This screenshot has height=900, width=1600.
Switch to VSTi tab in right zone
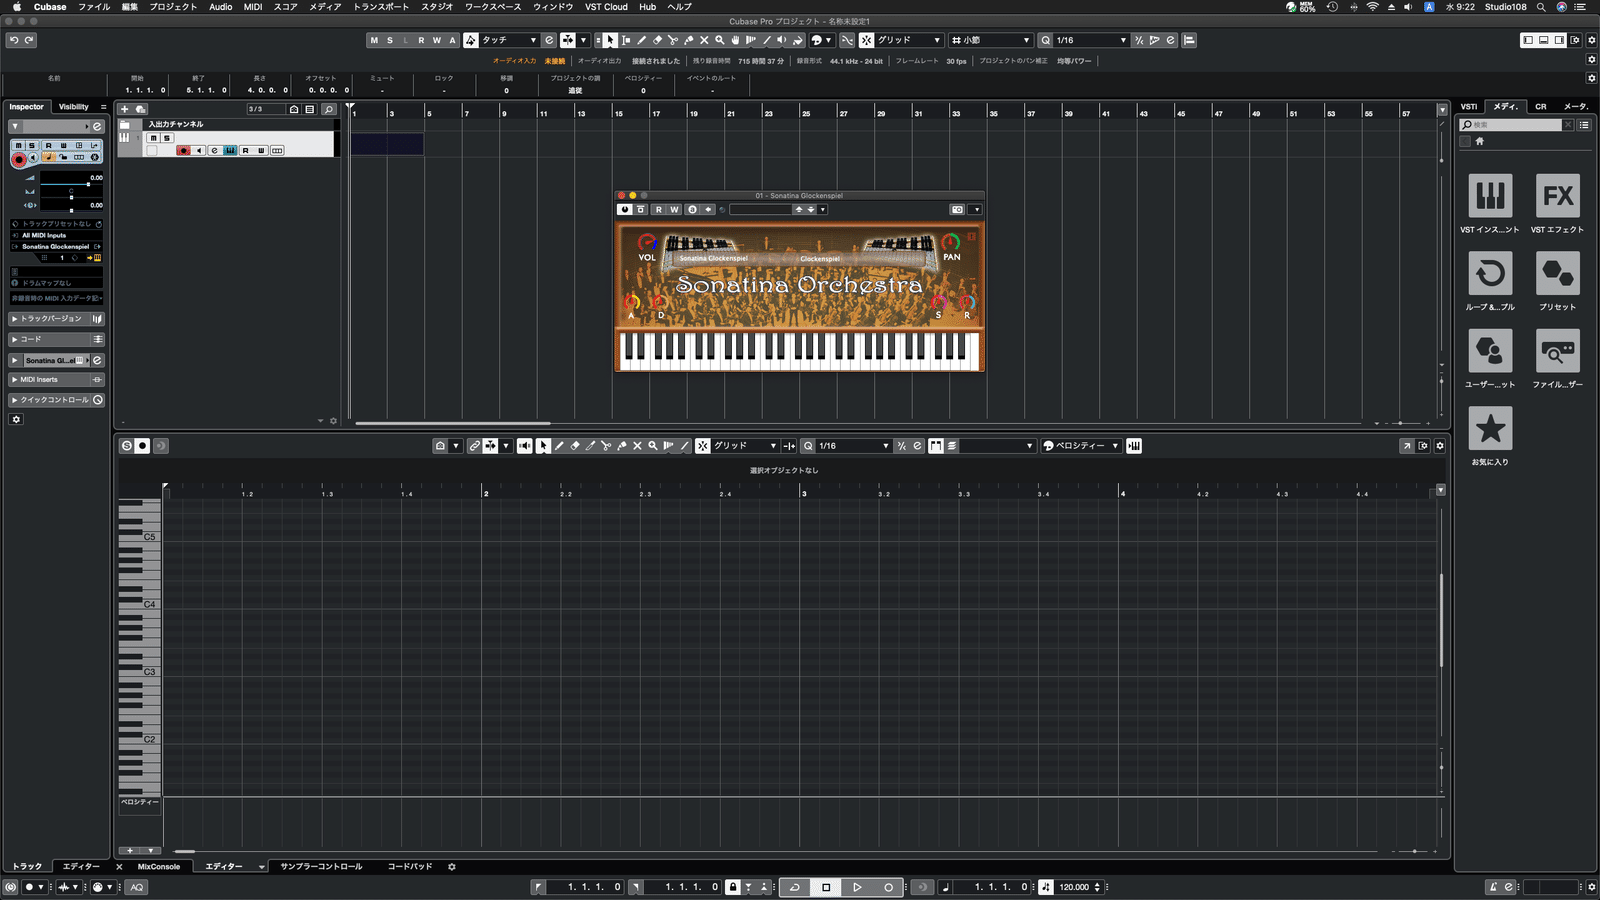[x=1469, y=107]
